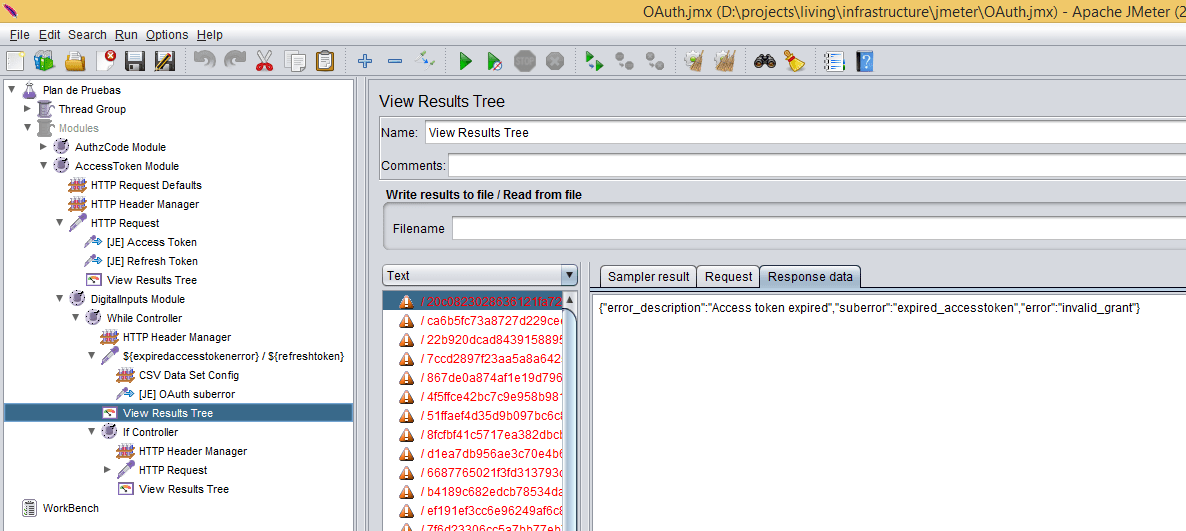Clear current results with the broom icon
This screenshot has width=1186, height=531.
pyautogui.click(x=694, y=61)
